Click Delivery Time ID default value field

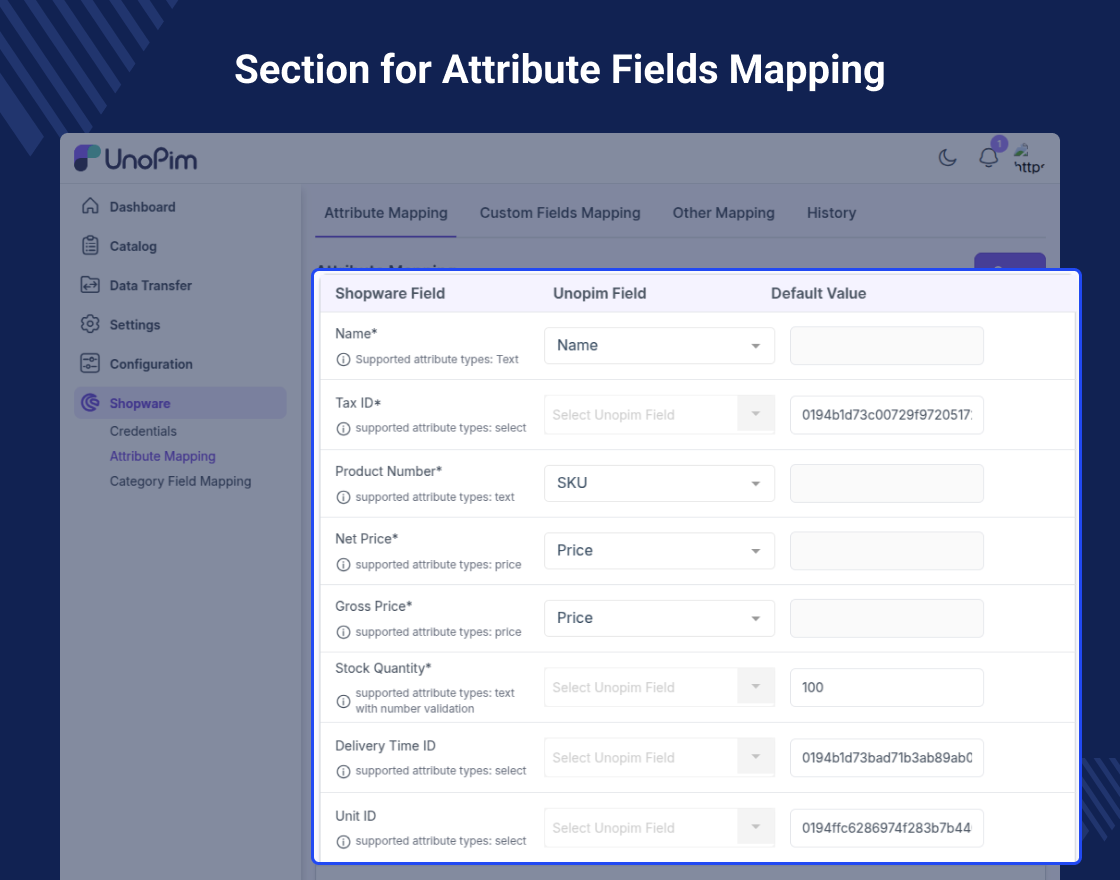click(x=886, y=758)
